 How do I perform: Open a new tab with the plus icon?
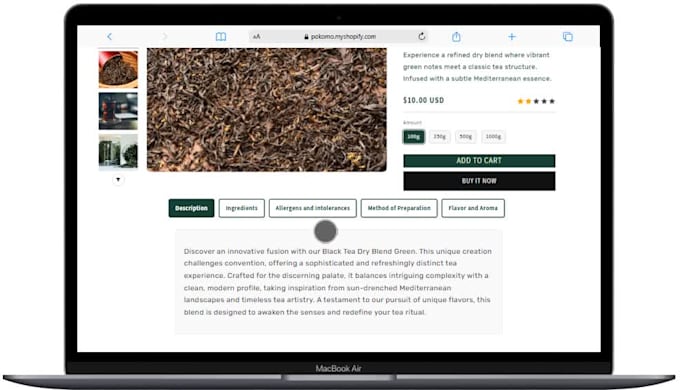pyautogui.click(x=512, y=37)
